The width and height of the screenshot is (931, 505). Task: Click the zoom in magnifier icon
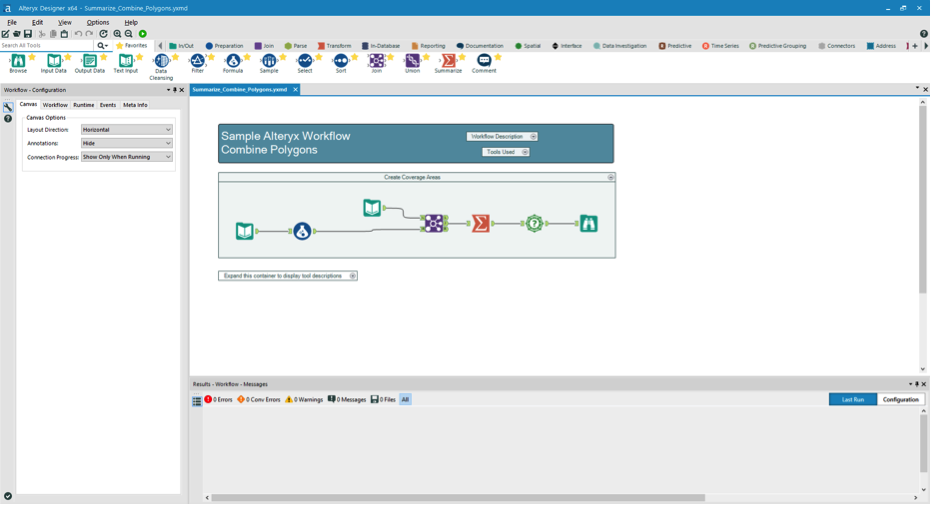coord(118,34)
